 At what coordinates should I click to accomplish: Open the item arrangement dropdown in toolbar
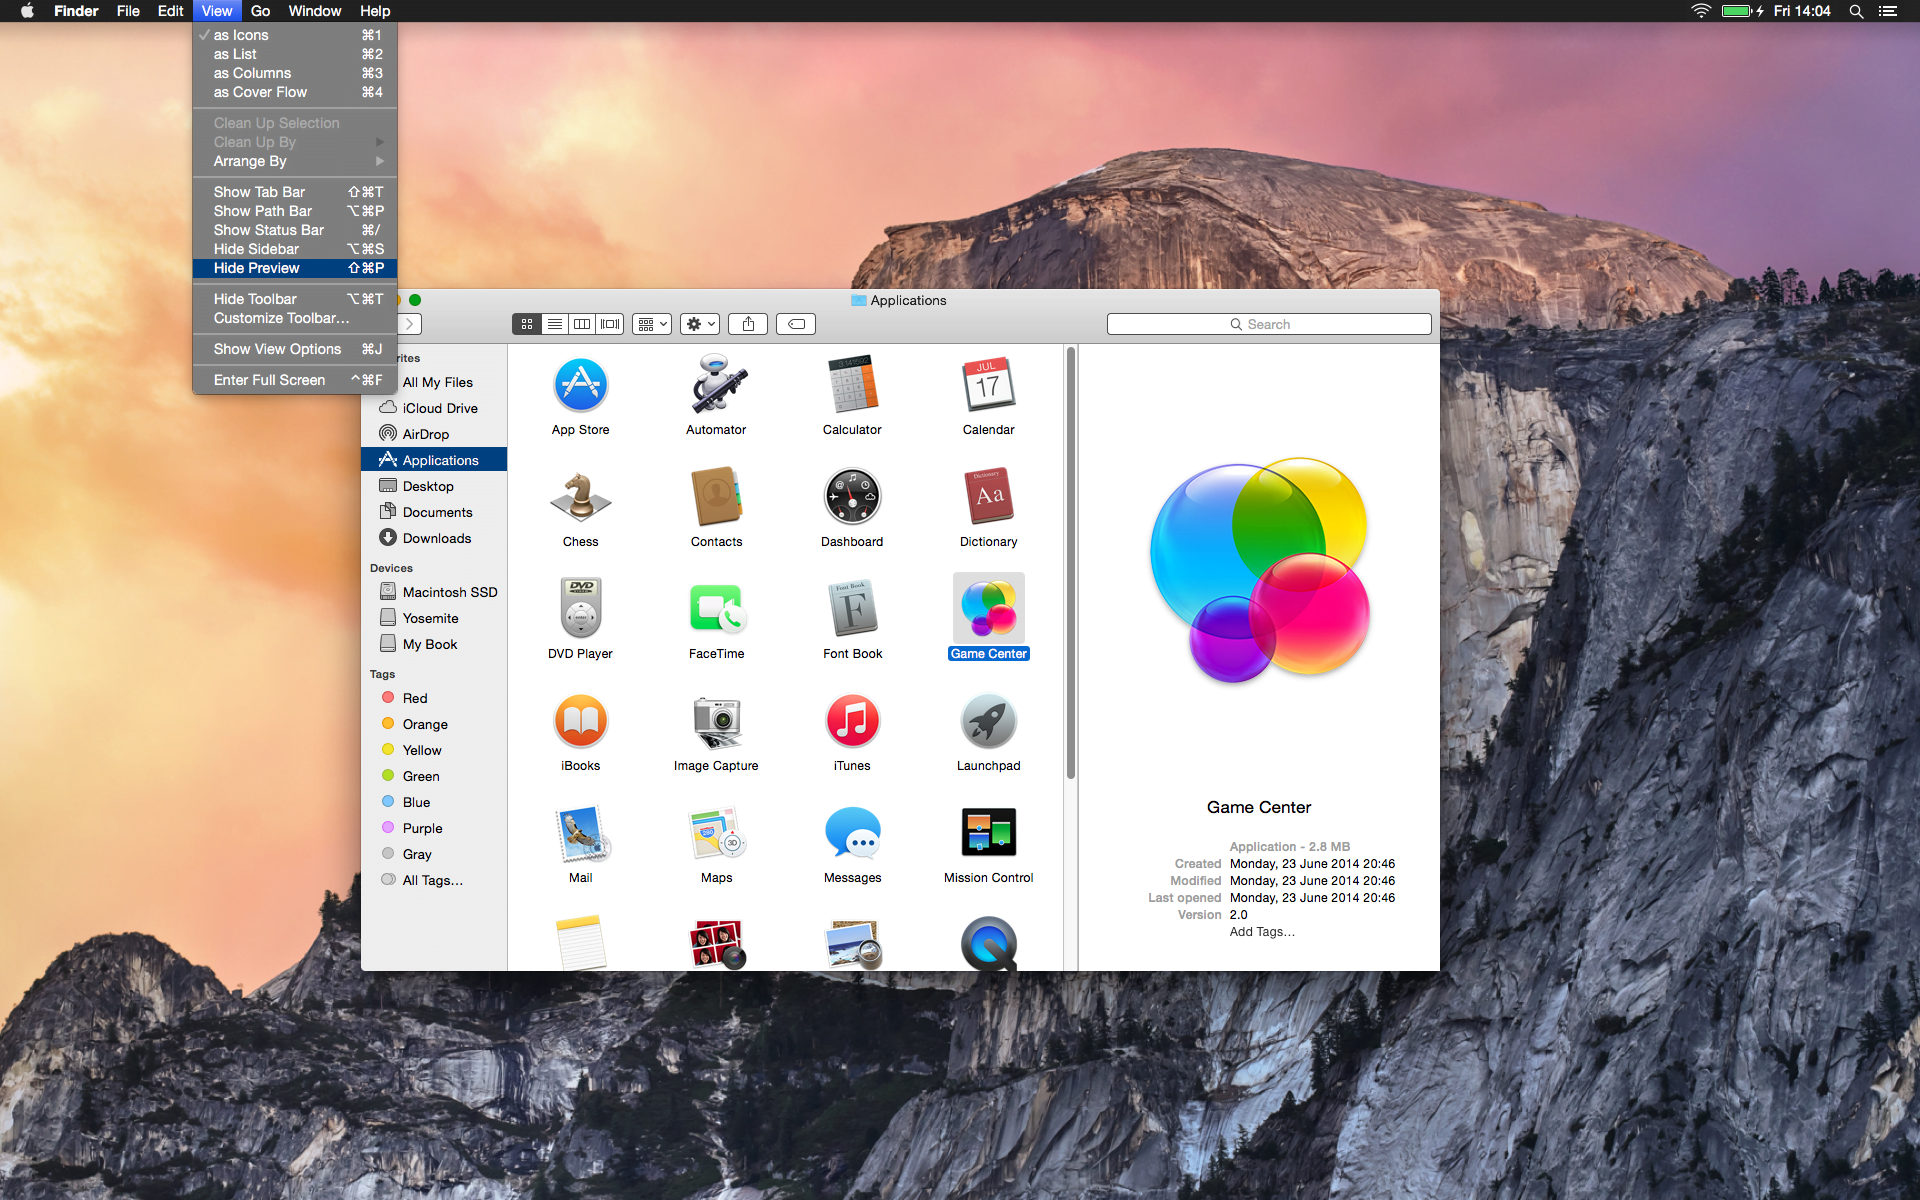coord(652,324)
